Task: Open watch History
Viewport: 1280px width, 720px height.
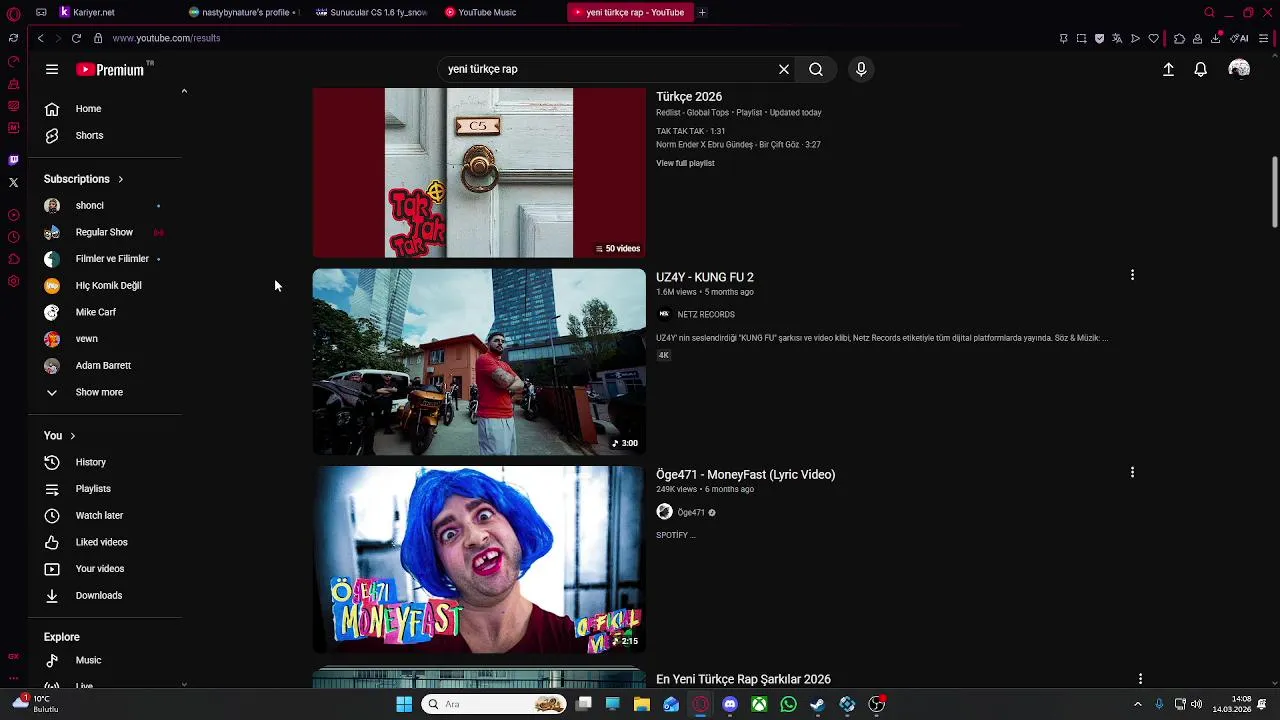Action: tap(105, 462)
